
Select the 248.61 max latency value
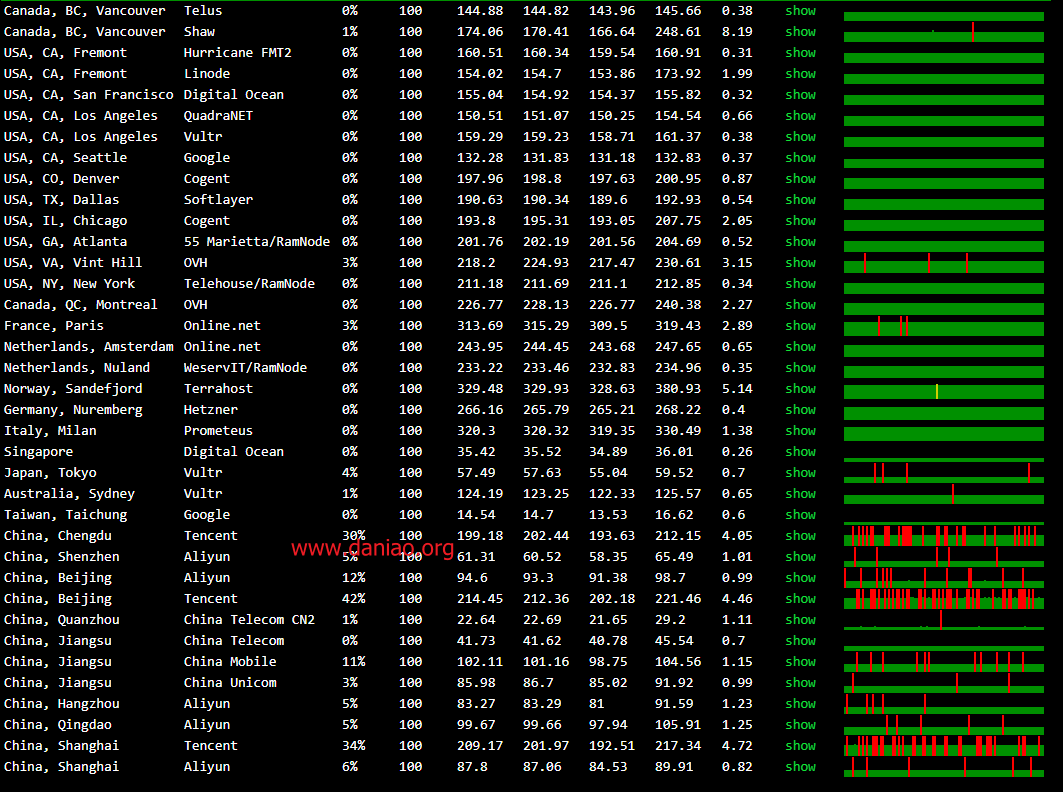(x=678, y=32)
